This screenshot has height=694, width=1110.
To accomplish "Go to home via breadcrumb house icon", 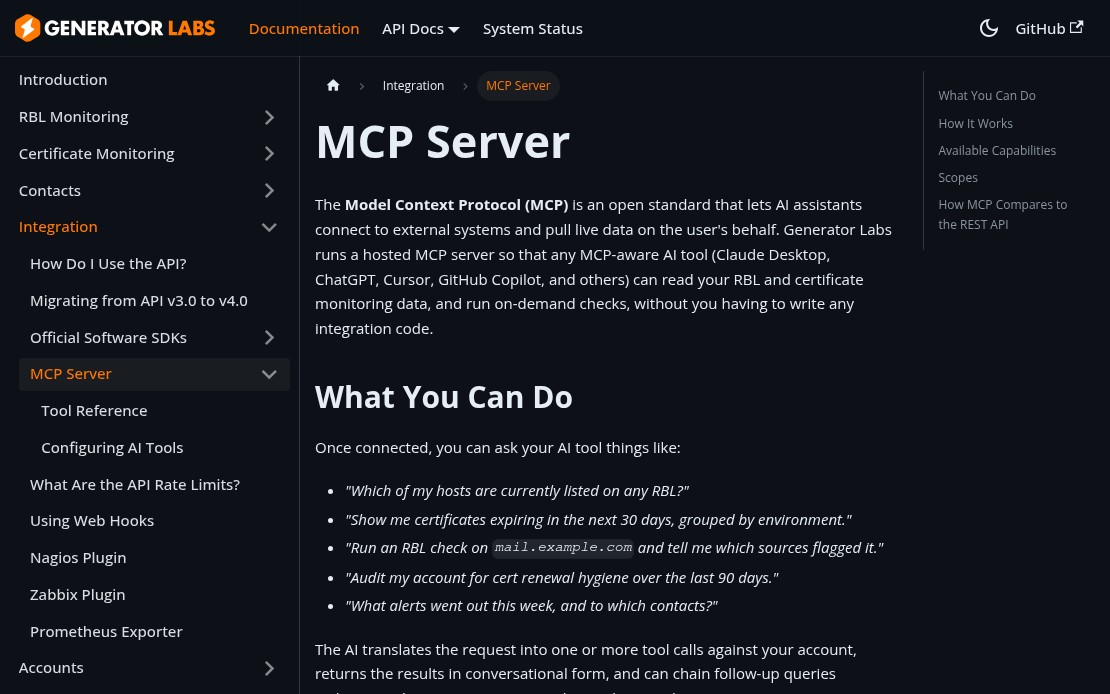I will (x=333, y=86).
